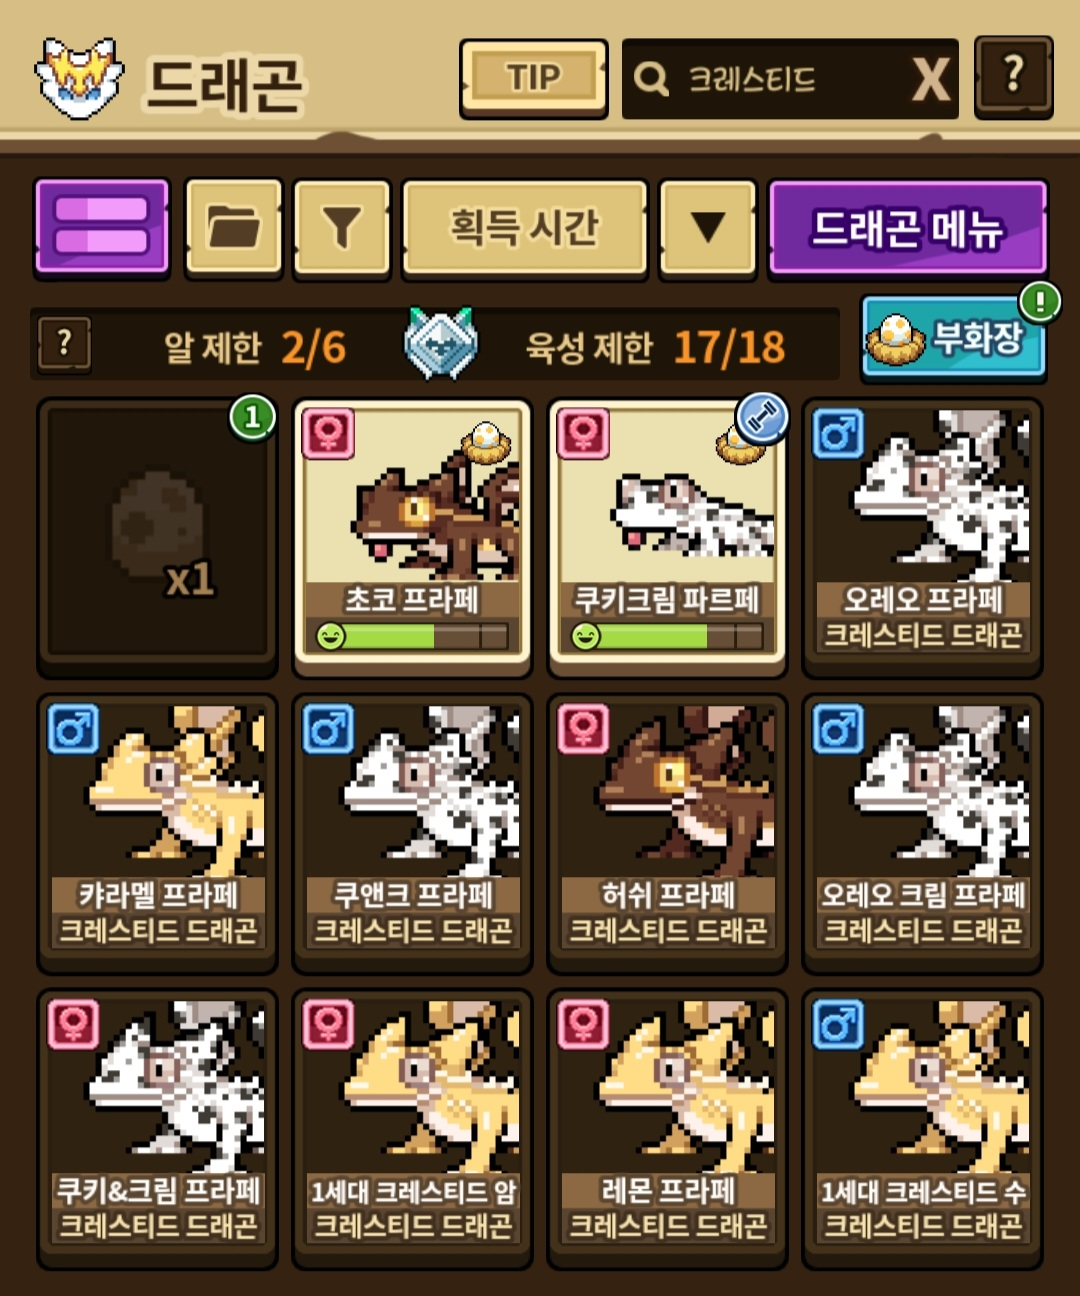The height and width of the screenshot is (1296, 1080).
Task: Expand the 획득 시간 sort dropdown
Action: (525, 227)
